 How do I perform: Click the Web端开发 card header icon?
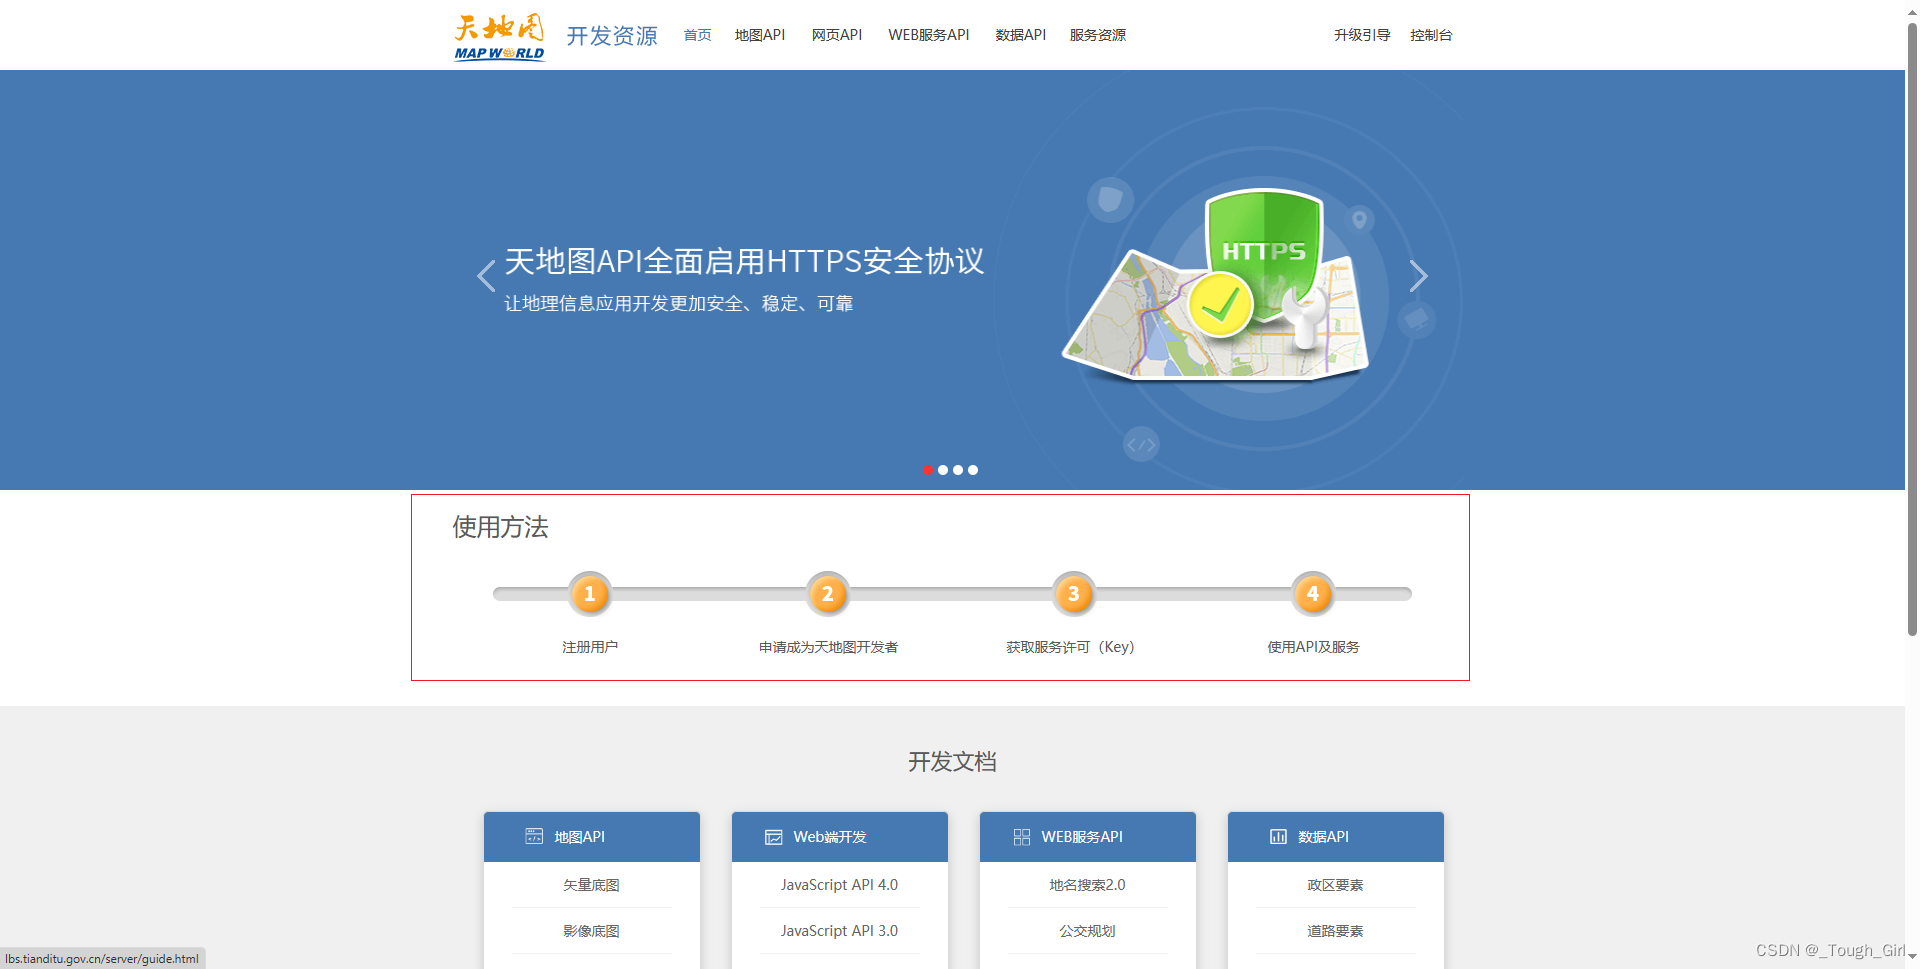click(x=774, y=837)
